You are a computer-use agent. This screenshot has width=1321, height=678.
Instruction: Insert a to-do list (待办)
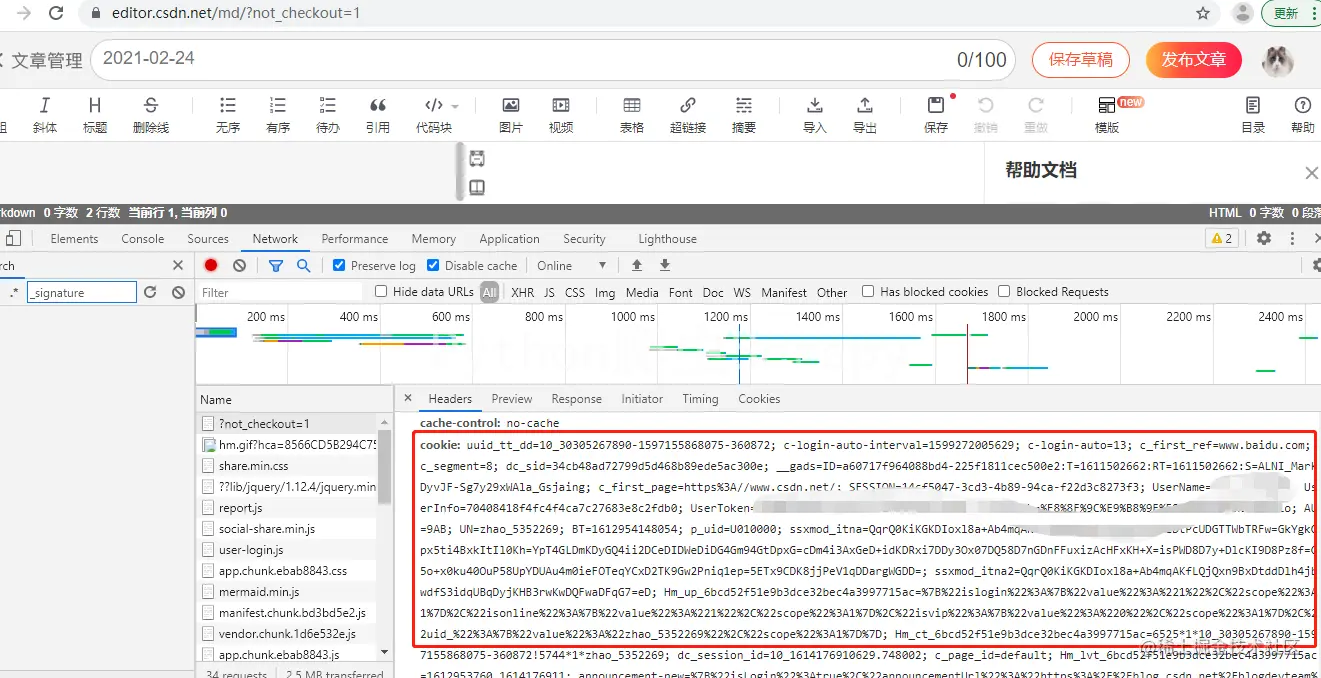pyautogui.click(x=328, y=115)
